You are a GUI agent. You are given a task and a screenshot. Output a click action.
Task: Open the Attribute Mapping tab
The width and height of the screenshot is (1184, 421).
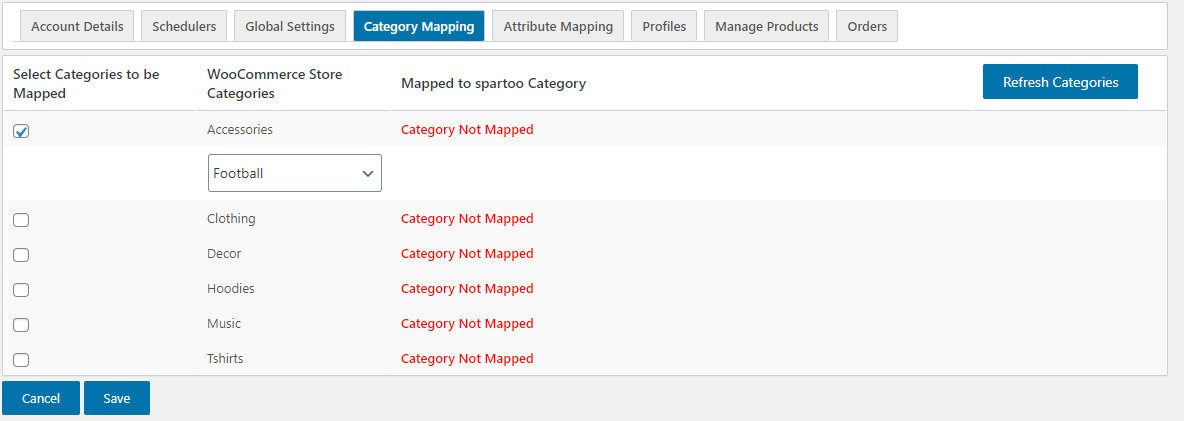point(558,26)
